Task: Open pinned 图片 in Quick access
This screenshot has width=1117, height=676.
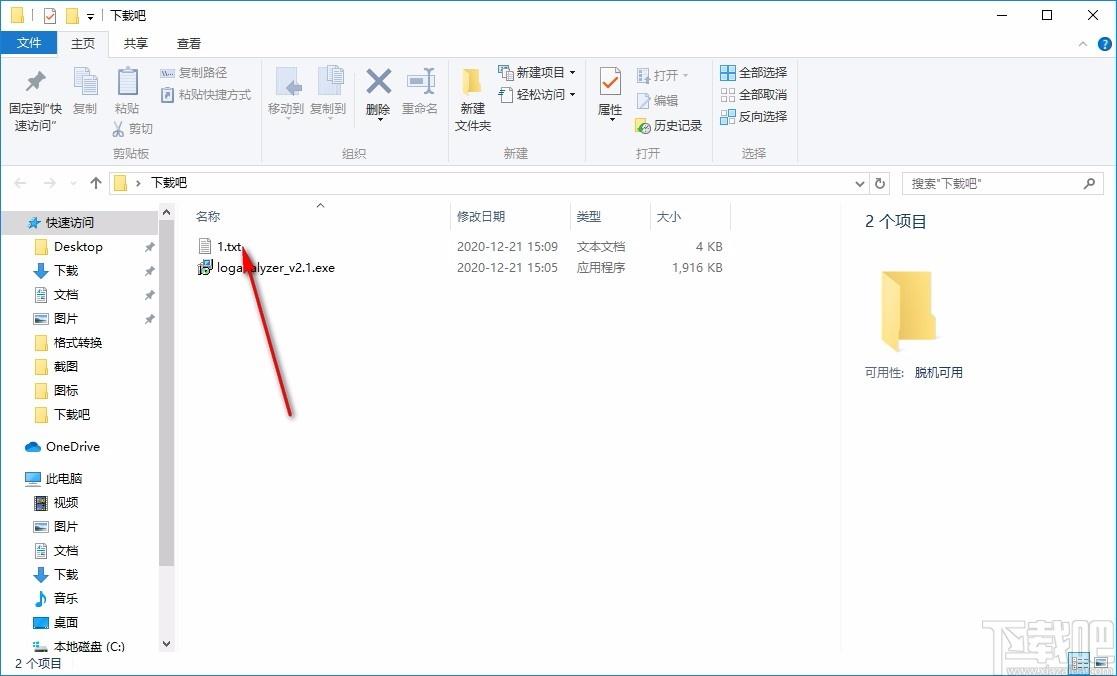Action: pyautogui.click(x=66, y=319)
